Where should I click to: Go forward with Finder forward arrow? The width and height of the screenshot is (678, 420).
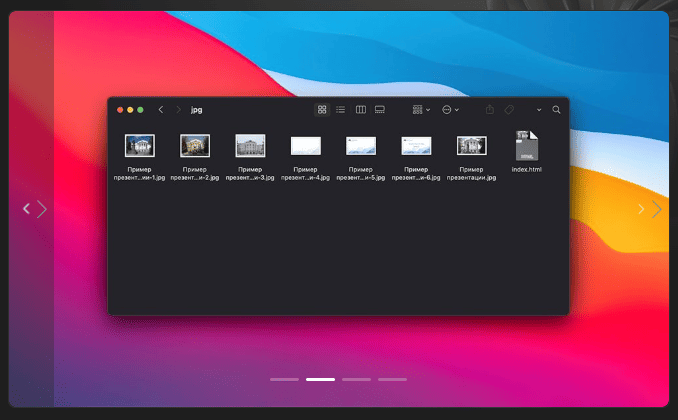click(178, 110)
